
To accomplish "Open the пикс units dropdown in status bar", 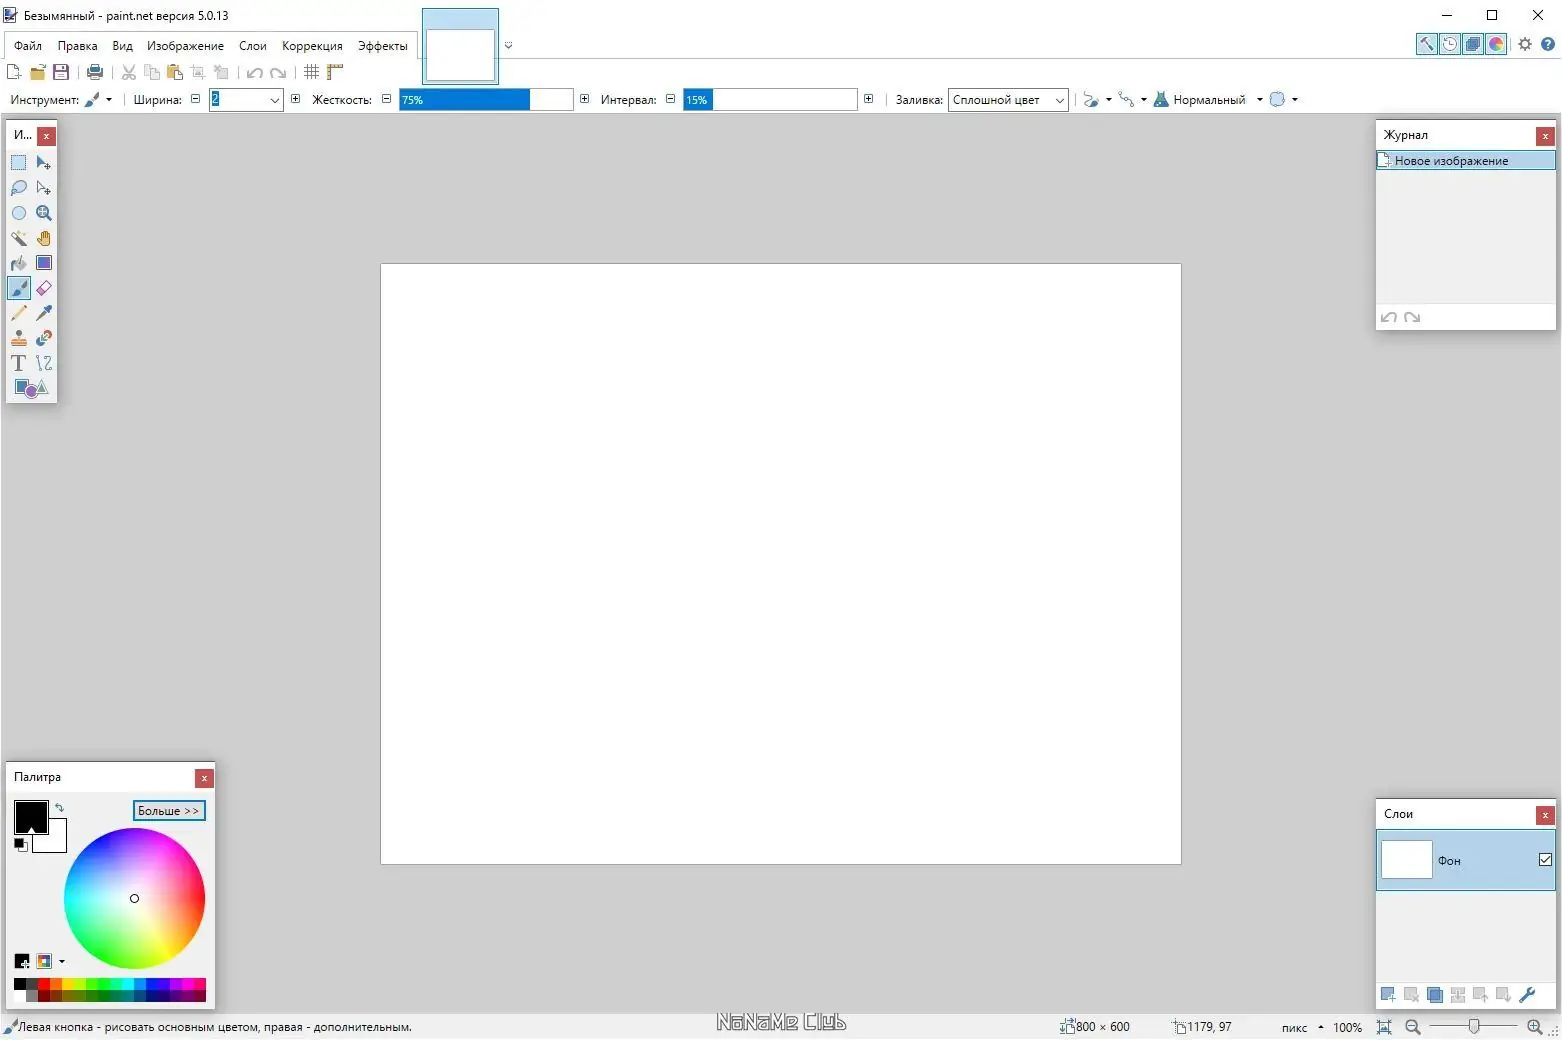I will click(x=1302, y=1027).
